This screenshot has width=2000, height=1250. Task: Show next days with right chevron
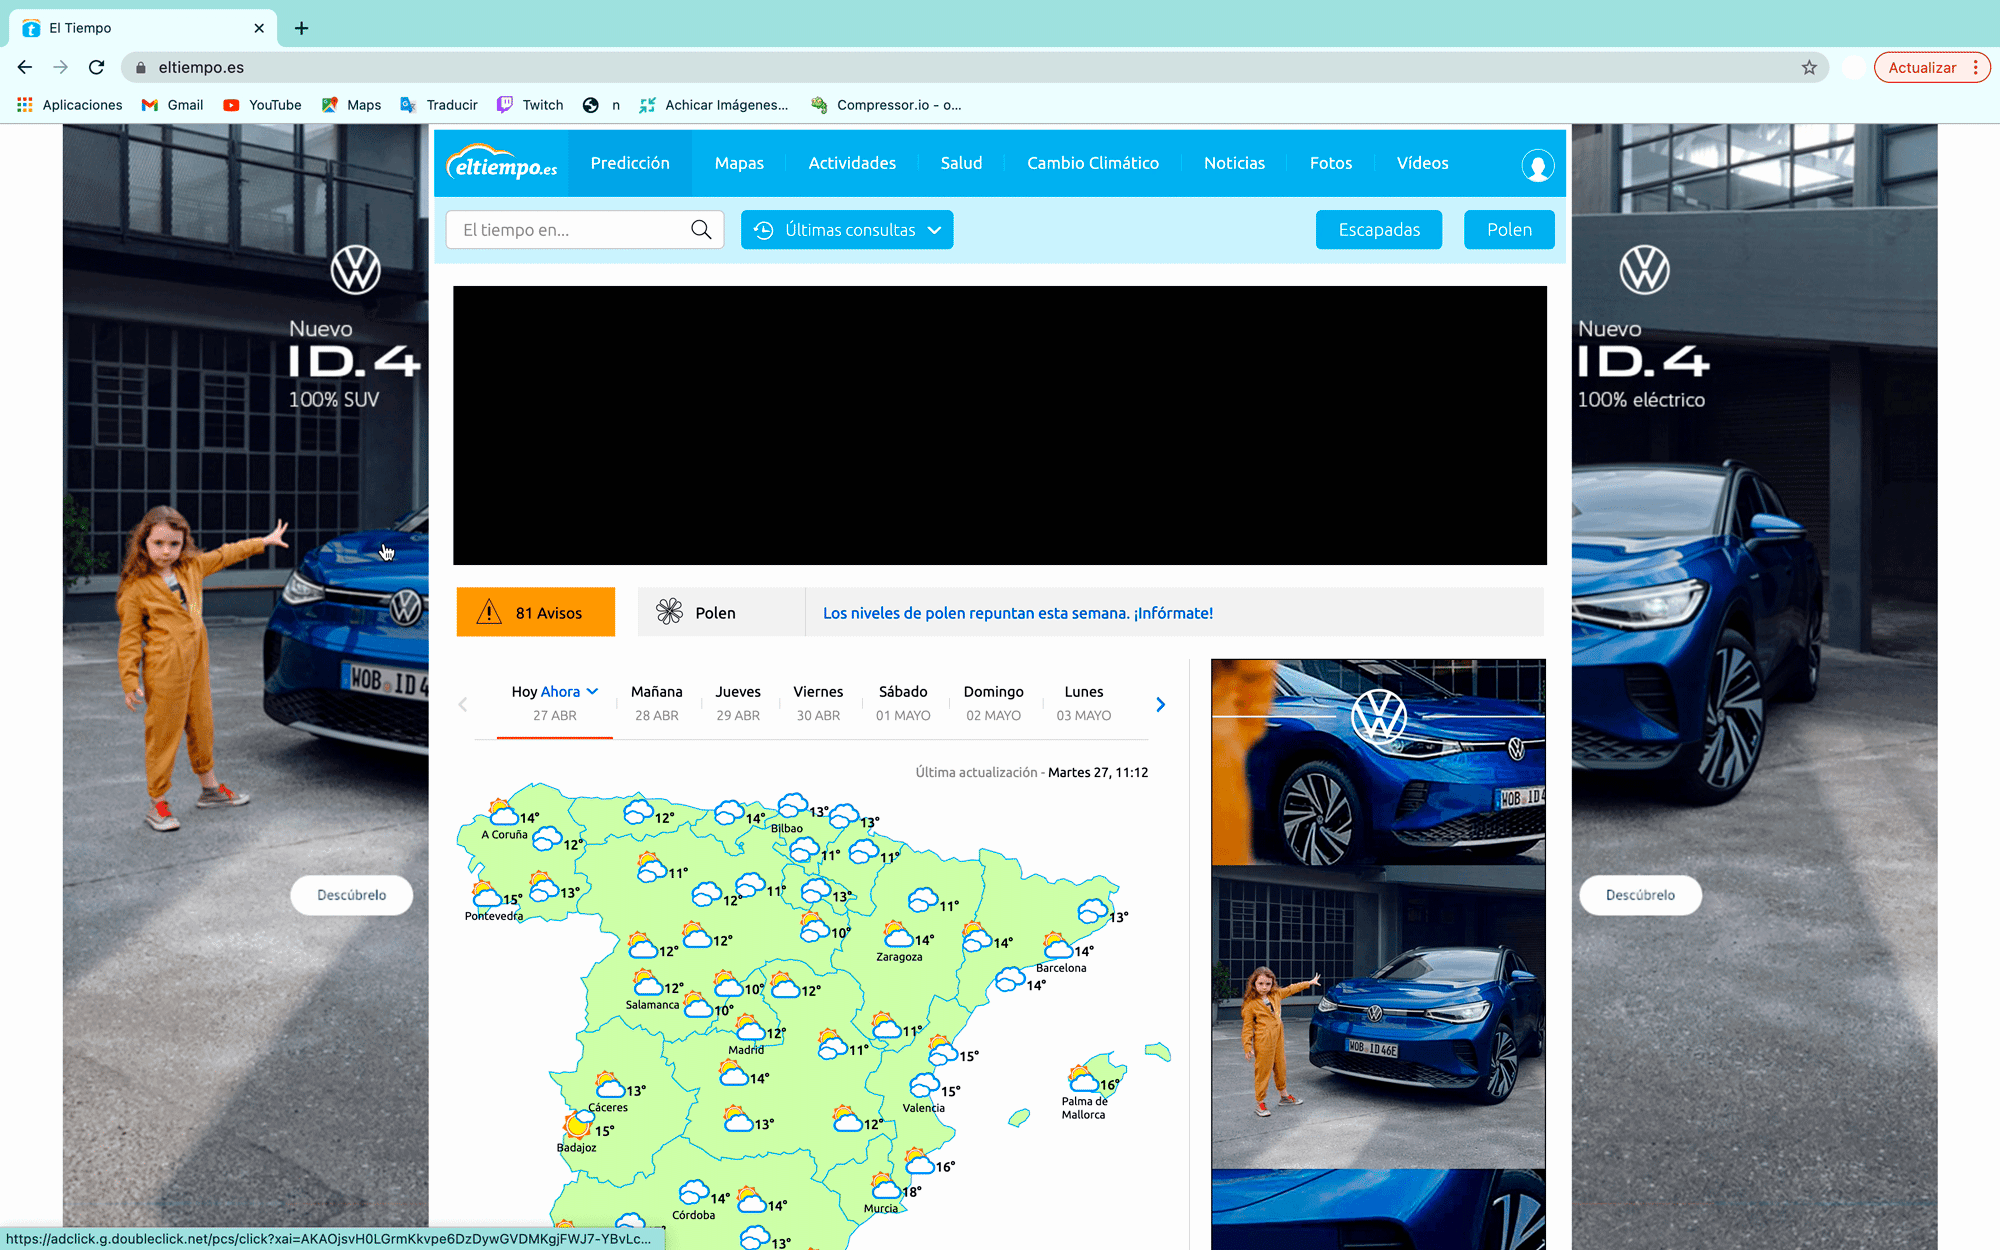pyautogui.click(x=1161, y=704)
